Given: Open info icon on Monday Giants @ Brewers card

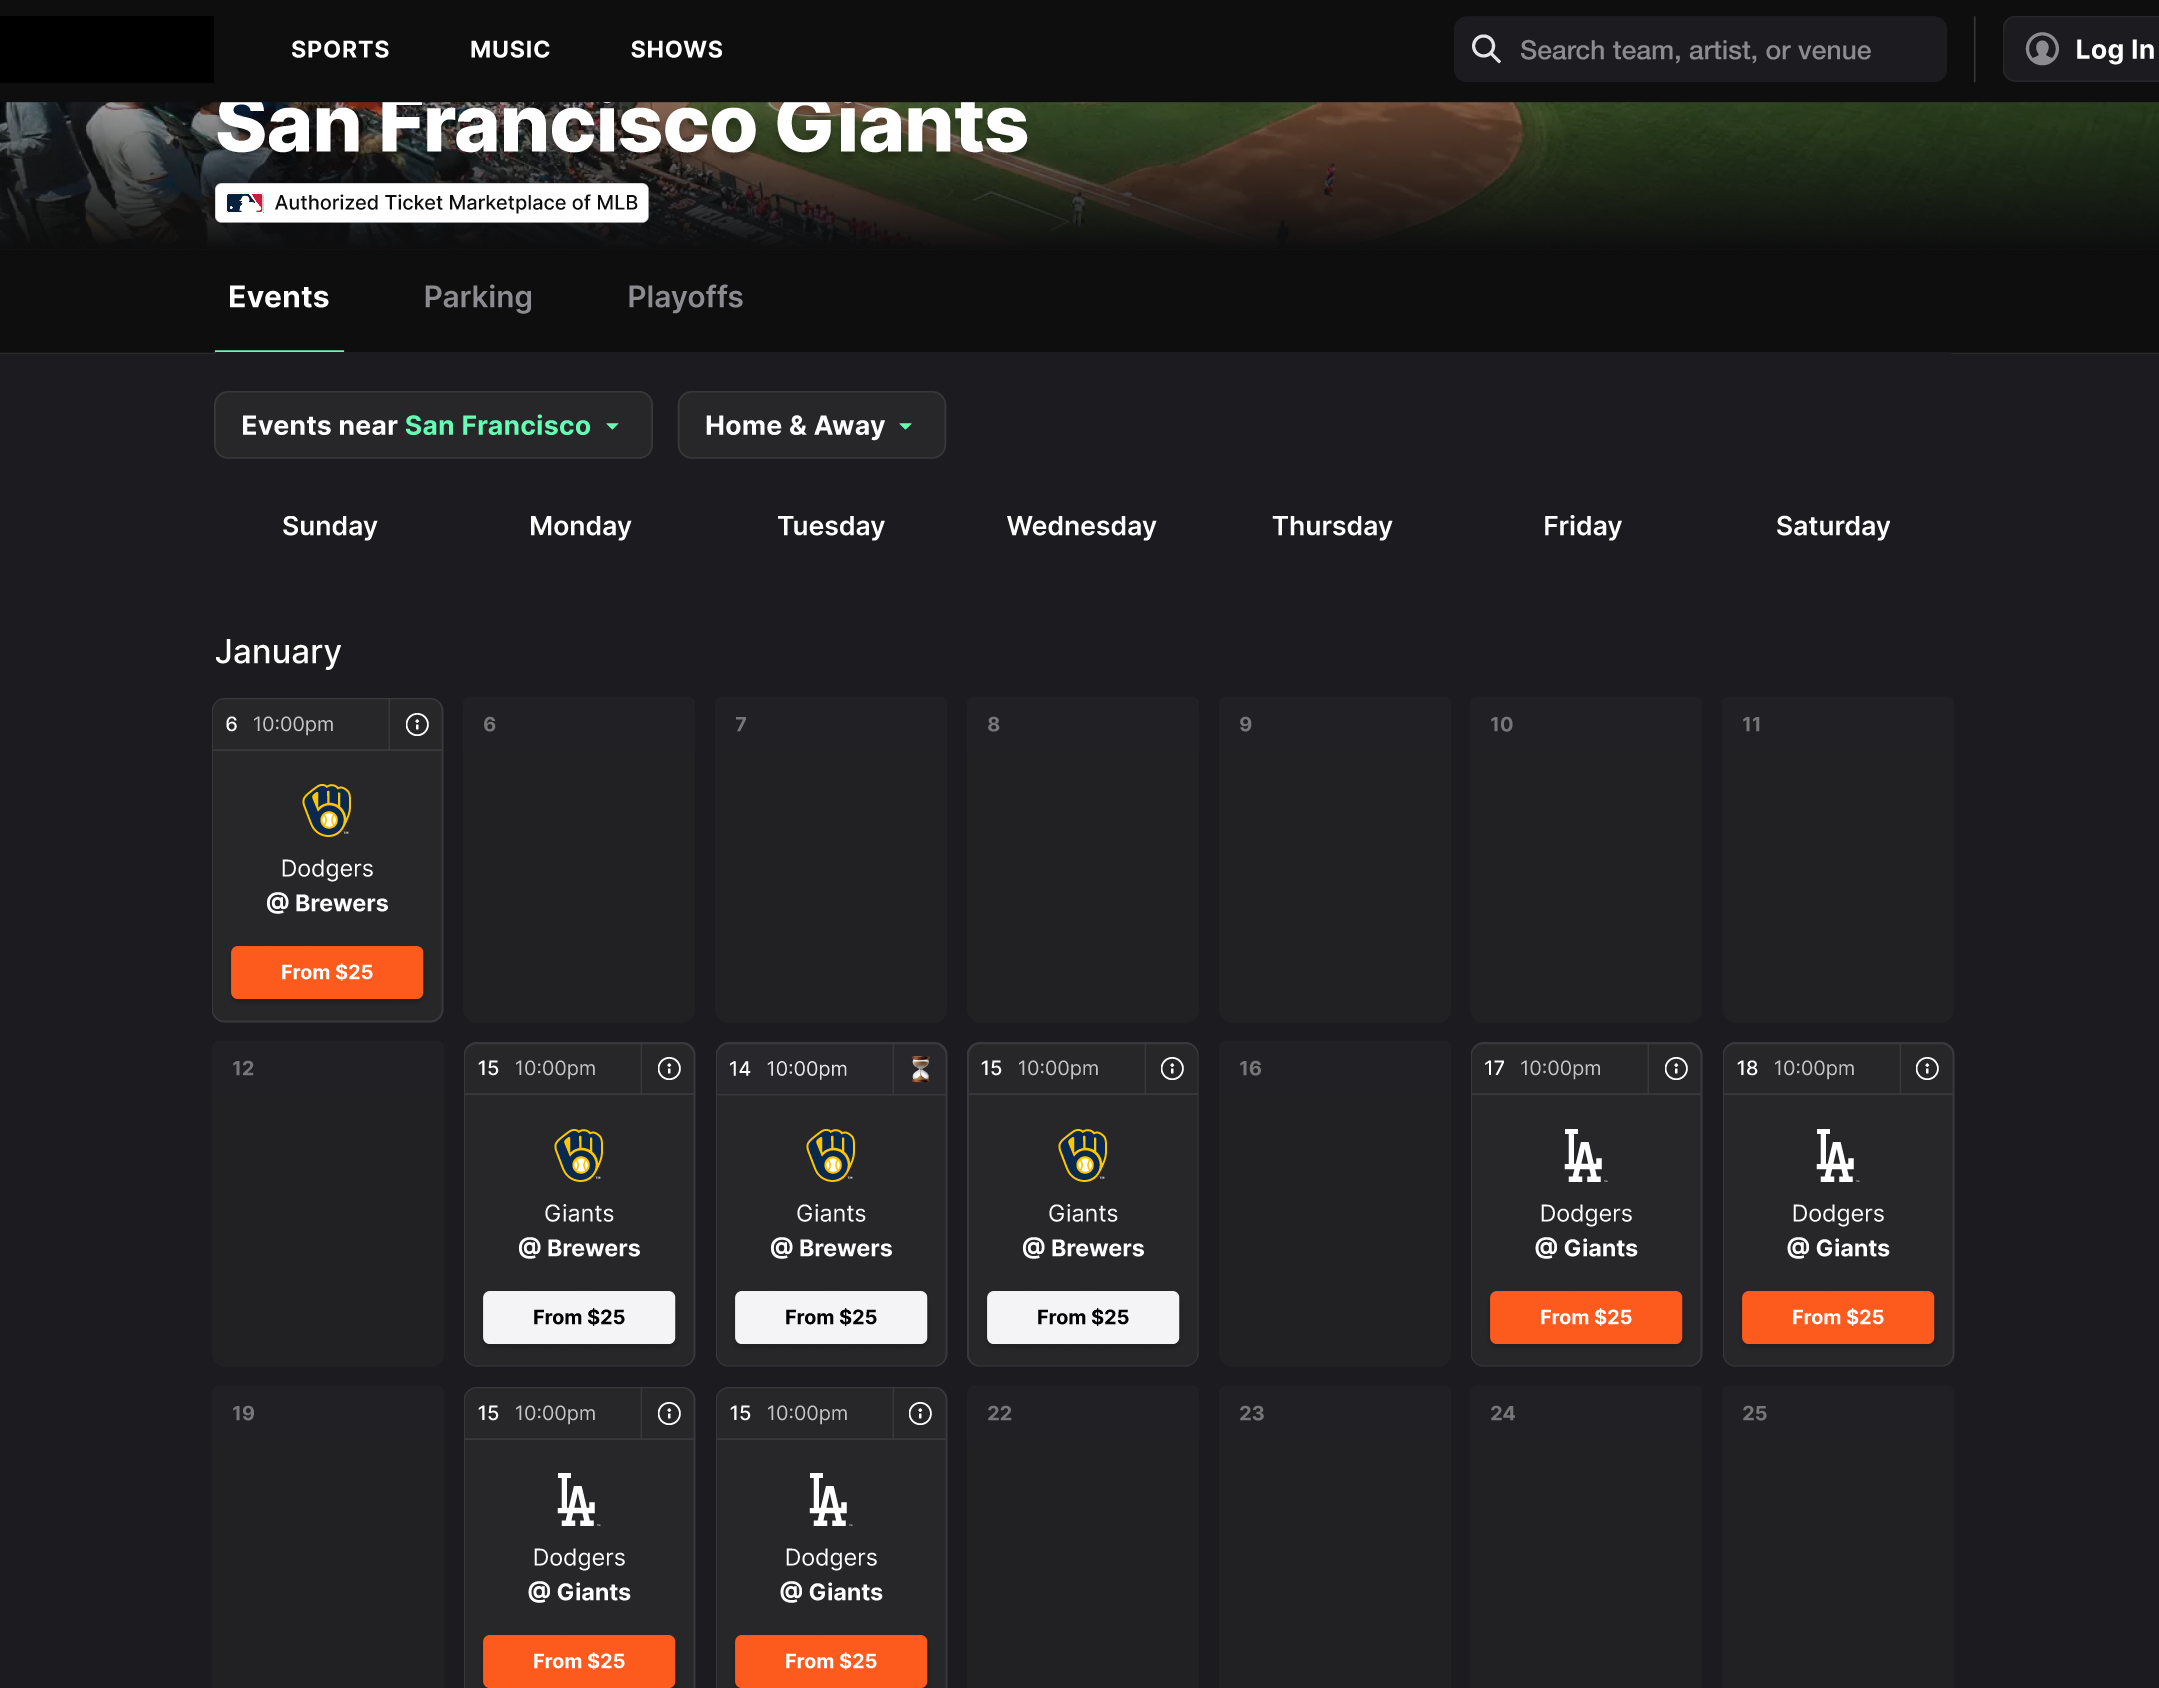Looking at the screenshot, I should pyautogui.click(x=669, y=1068).
